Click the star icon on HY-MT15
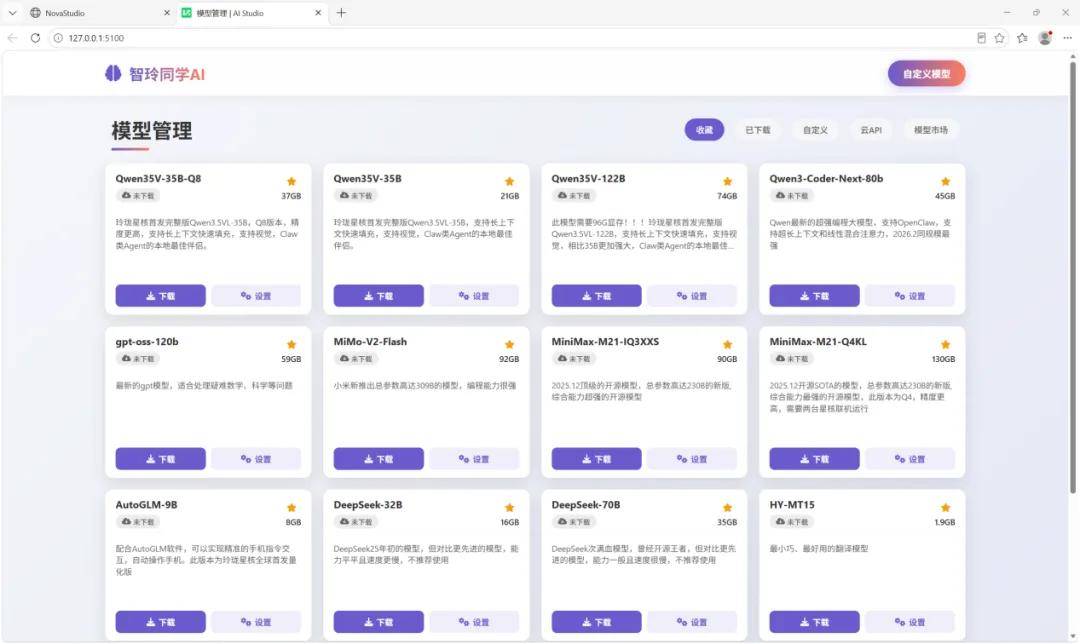The width and height of the screenshot is (1080, 644). [x=946, y=508]
